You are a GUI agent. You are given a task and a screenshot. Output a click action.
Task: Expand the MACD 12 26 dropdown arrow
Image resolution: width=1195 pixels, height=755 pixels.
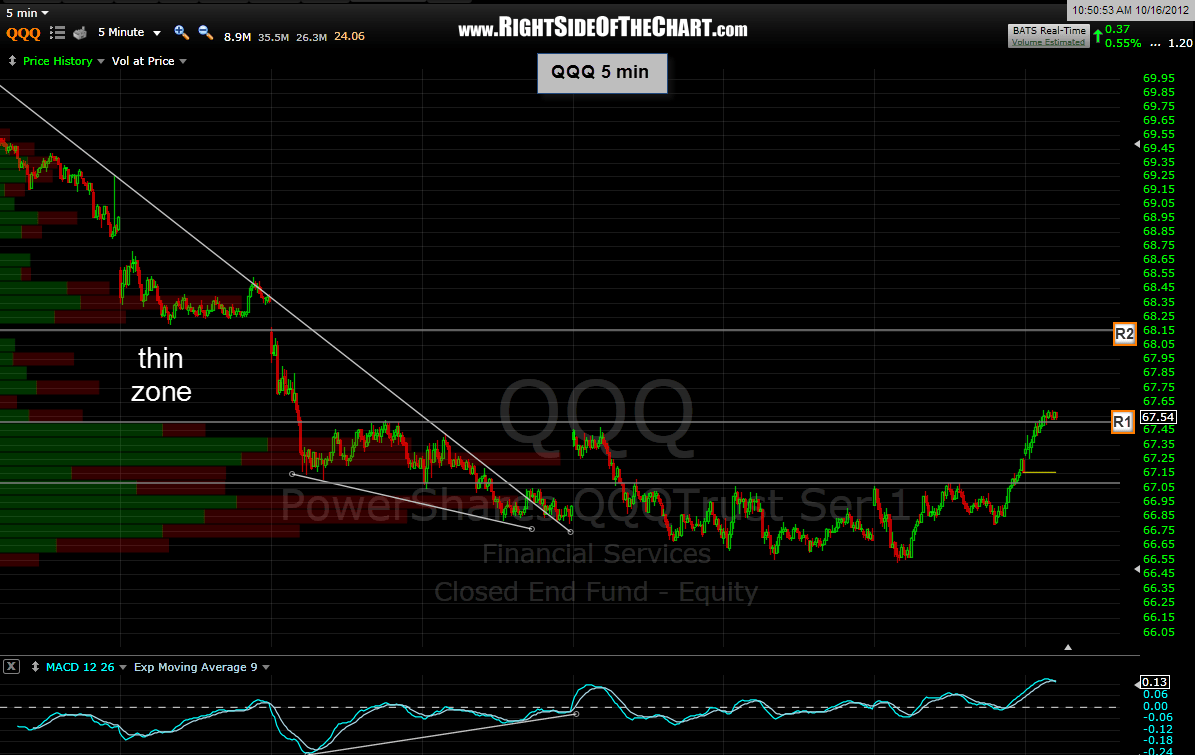pos(123,667)
